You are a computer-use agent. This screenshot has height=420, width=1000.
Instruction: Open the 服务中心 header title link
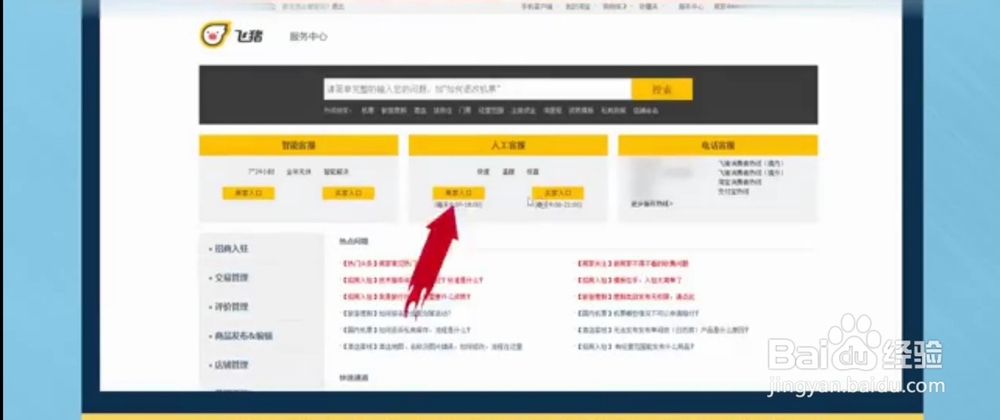click(x=309, y=37)
